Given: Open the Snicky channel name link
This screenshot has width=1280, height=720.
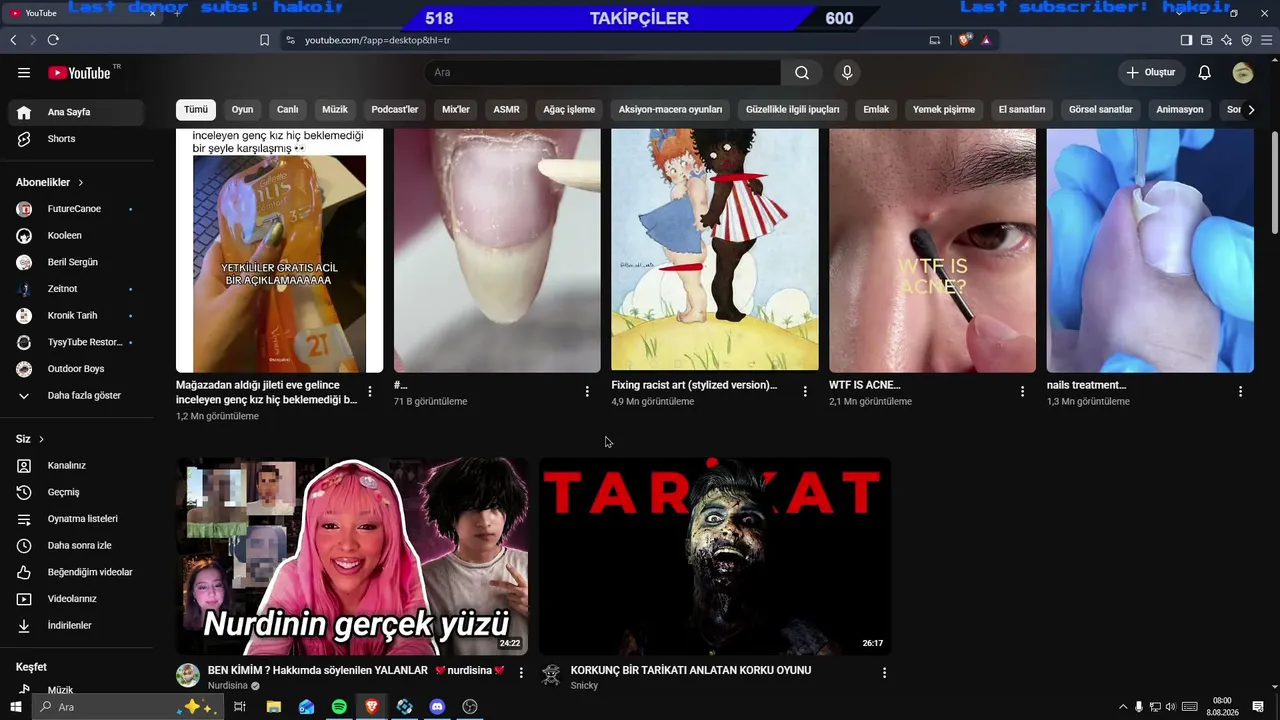Looking at the screenshot, I should click(584, 686).
